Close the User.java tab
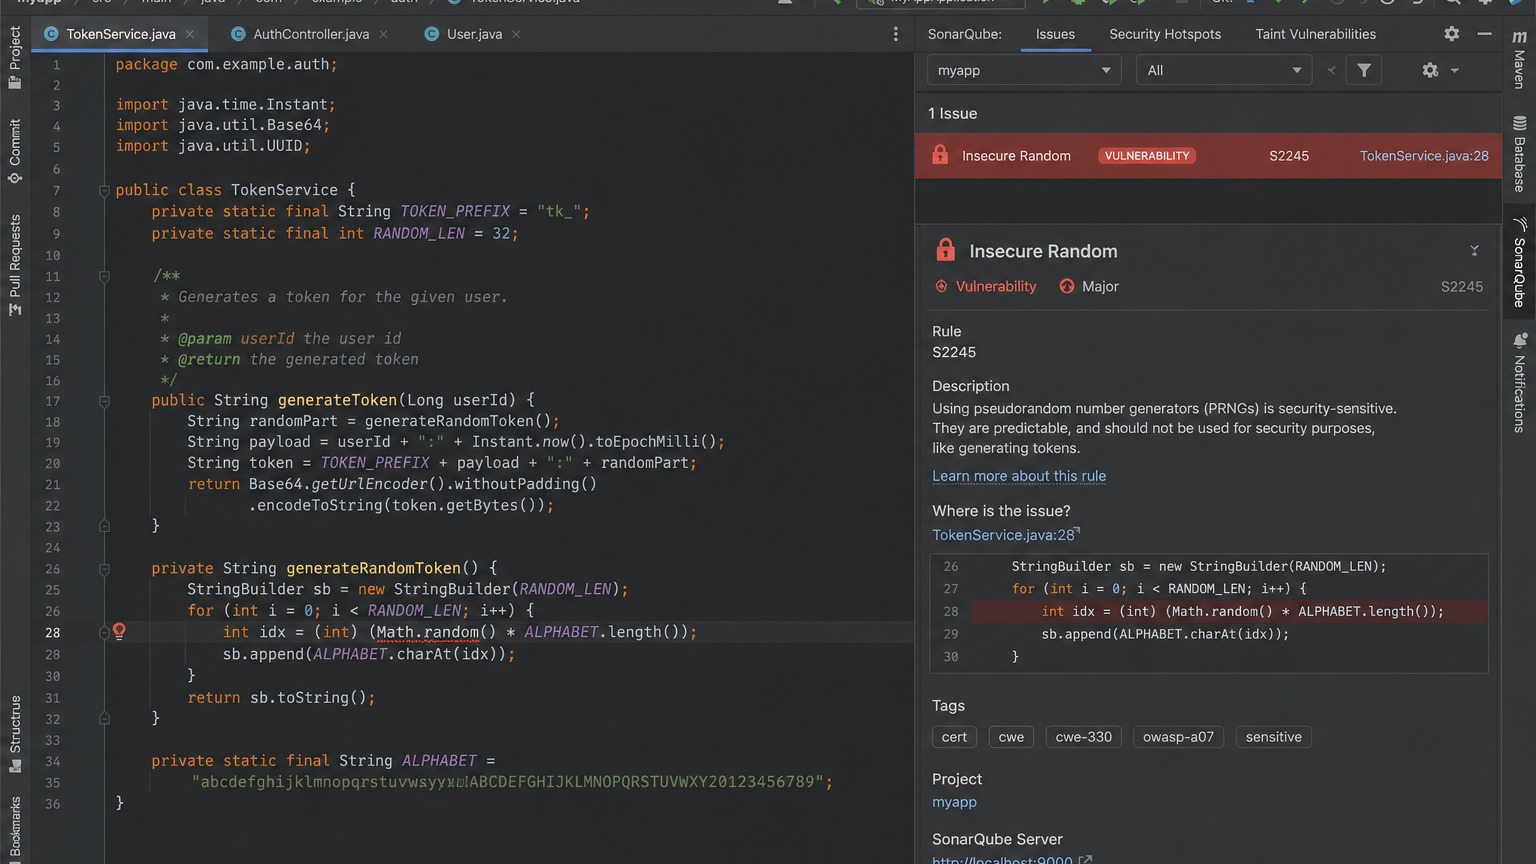 [516, 34]
